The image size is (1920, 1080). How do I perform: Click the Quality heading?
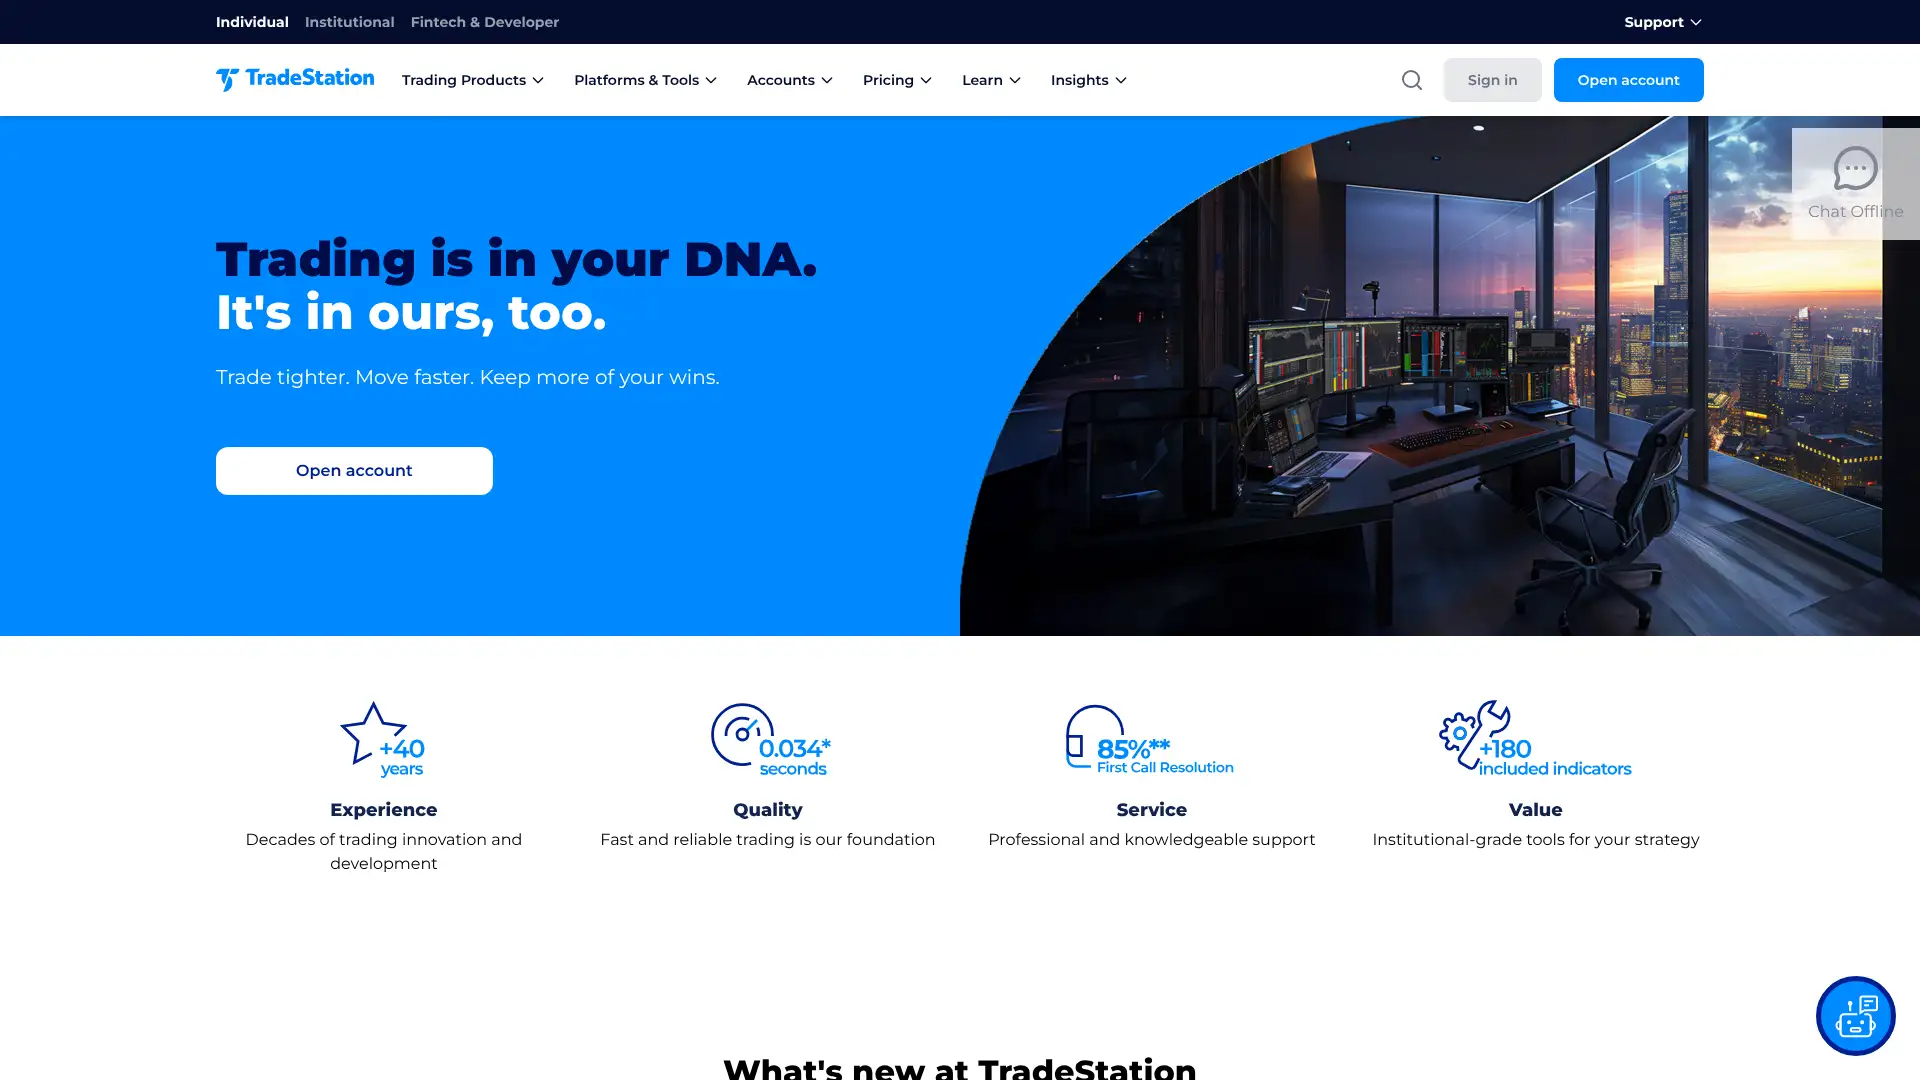click(768, 810)
